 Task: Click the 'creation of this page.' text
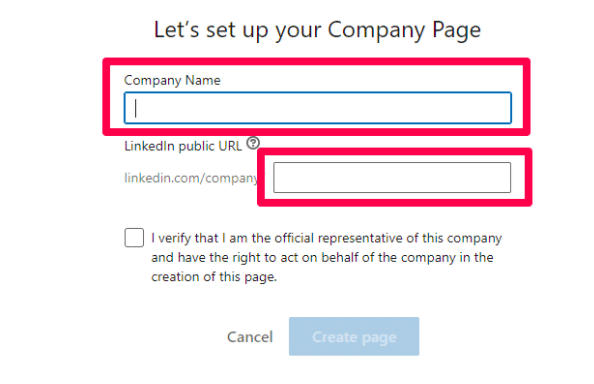pyautogui.click(x=214, y=277)
